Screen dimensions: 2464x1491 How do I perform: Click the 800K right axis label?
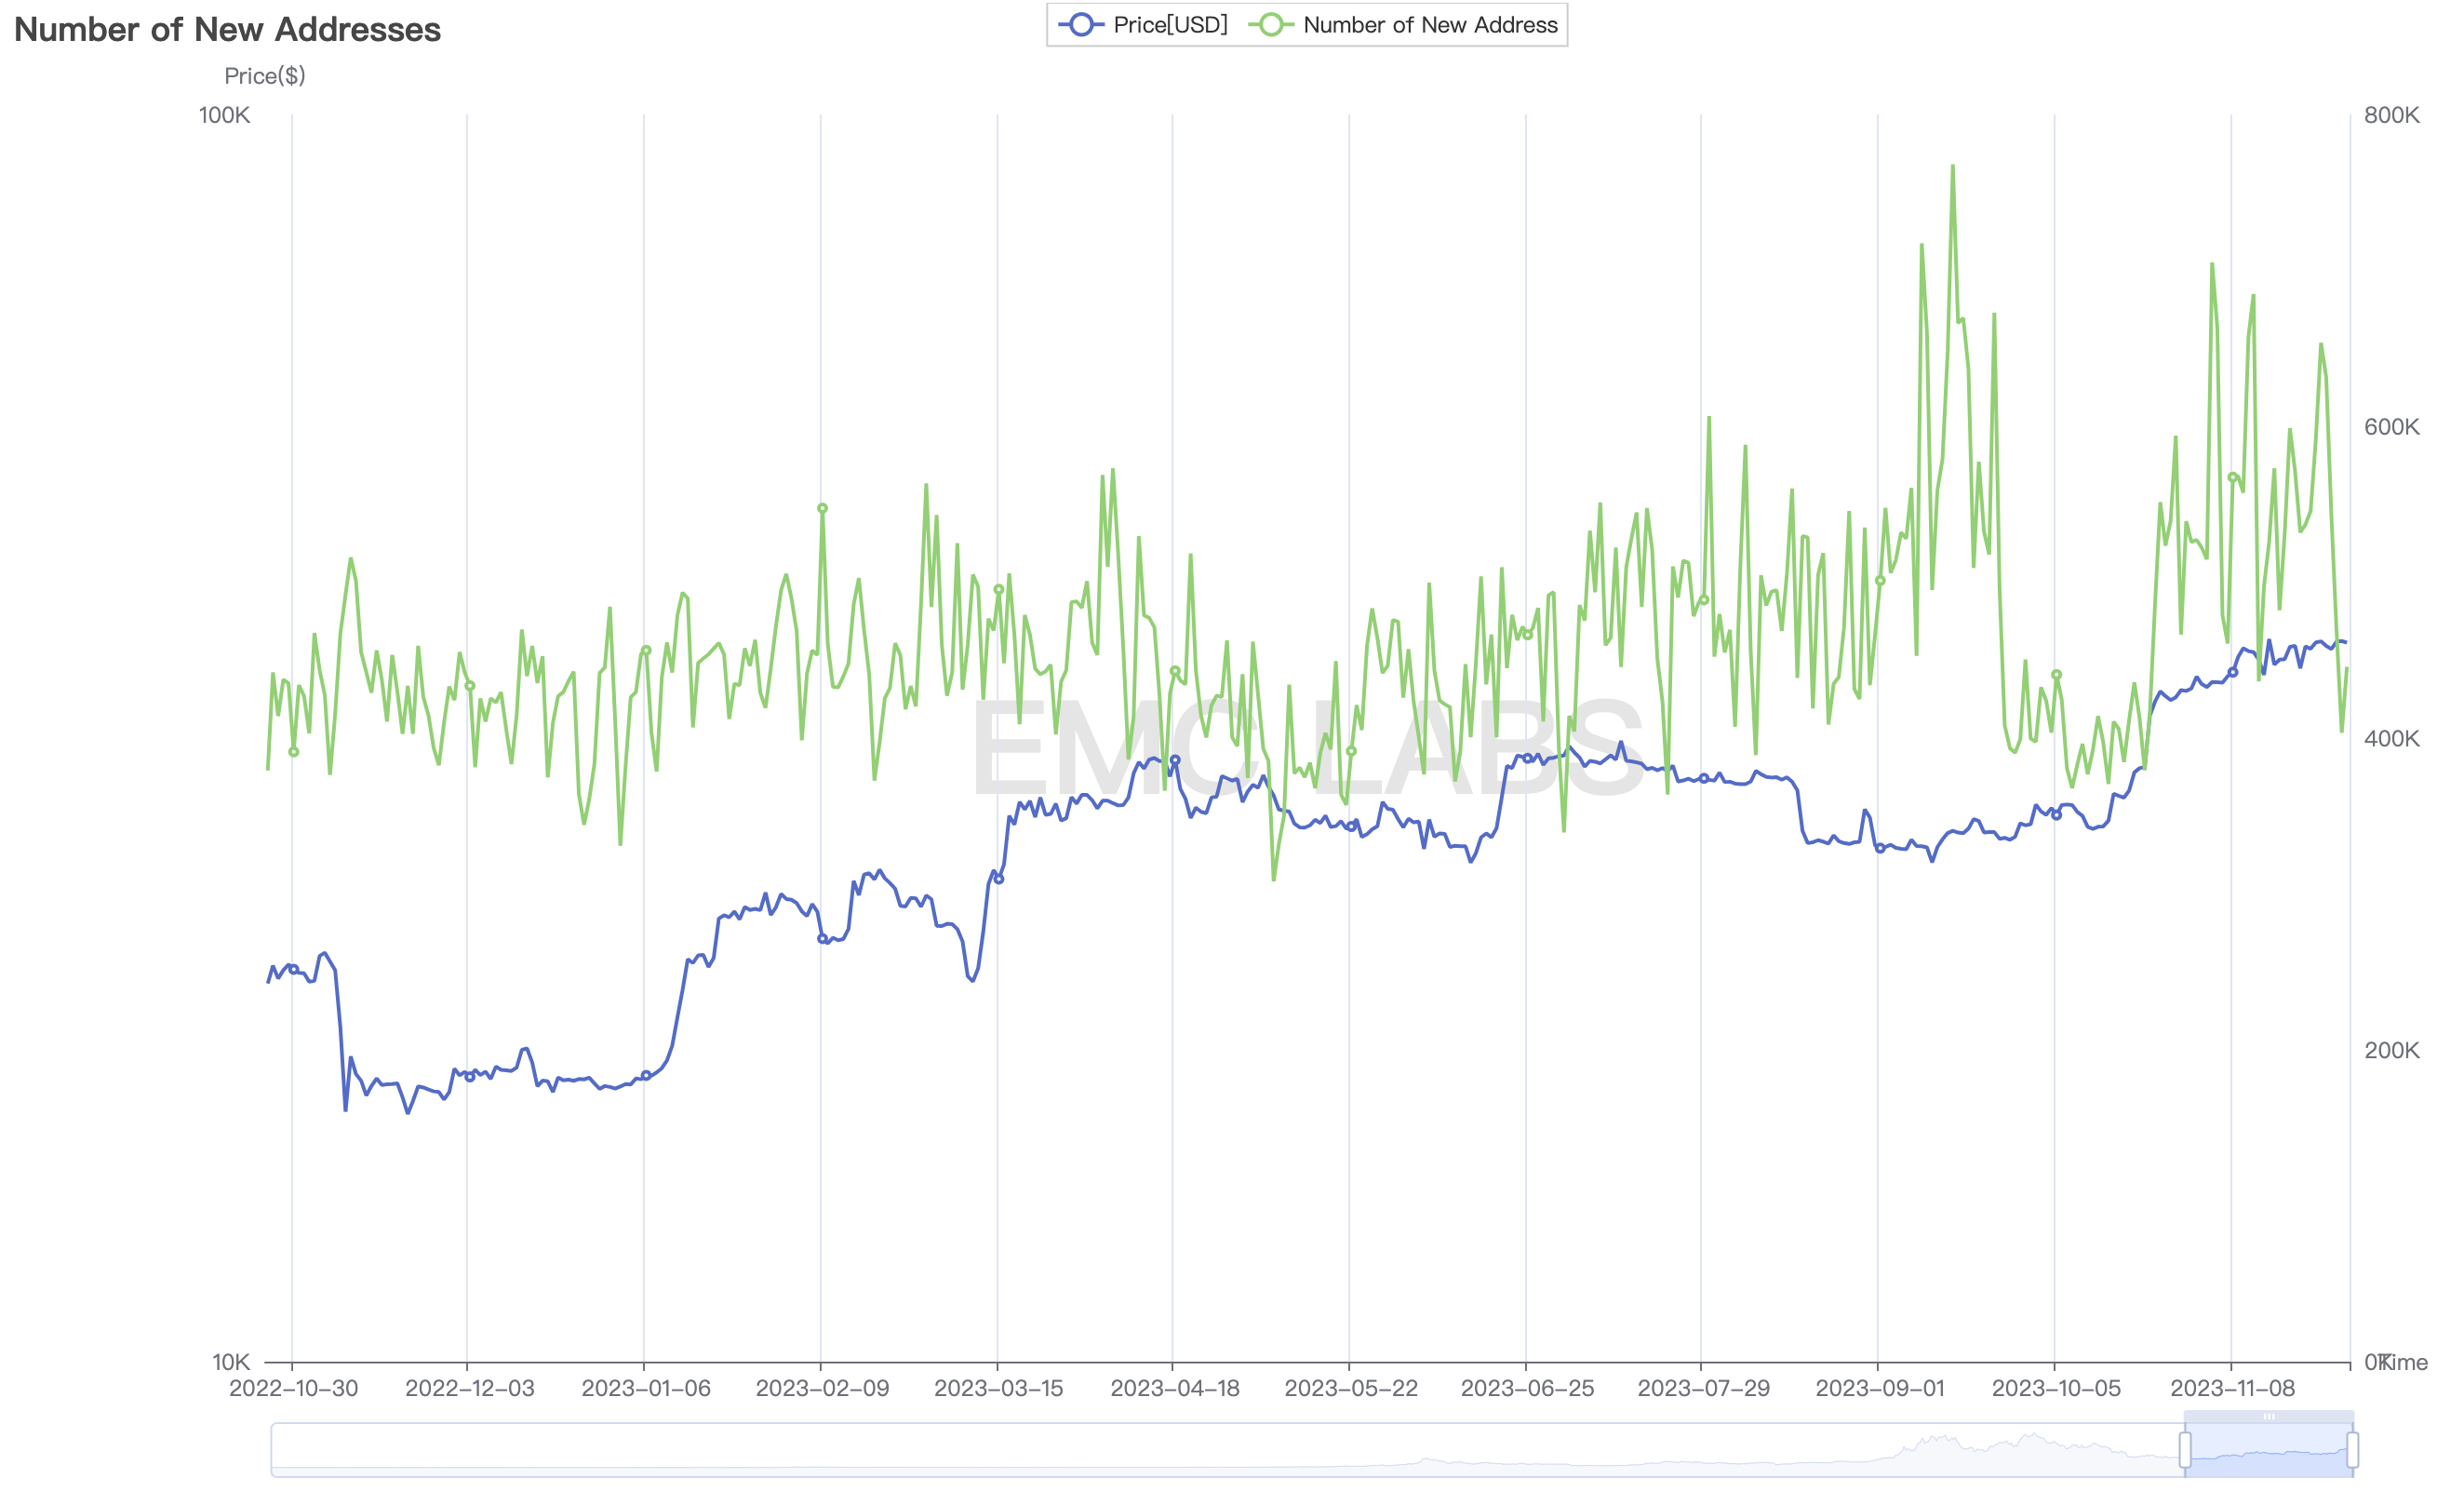tap(2391, 115)
